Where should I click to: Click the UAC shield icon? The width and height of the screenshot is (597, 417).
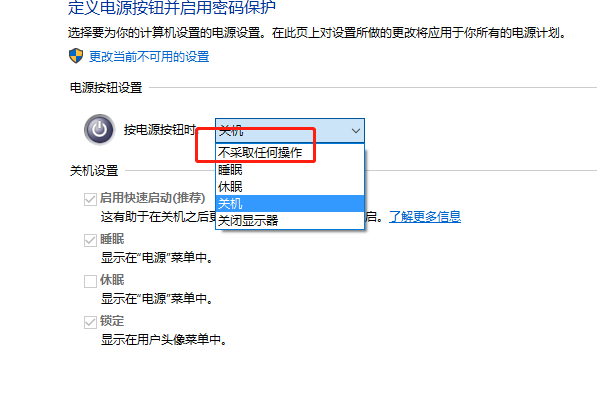76,56
